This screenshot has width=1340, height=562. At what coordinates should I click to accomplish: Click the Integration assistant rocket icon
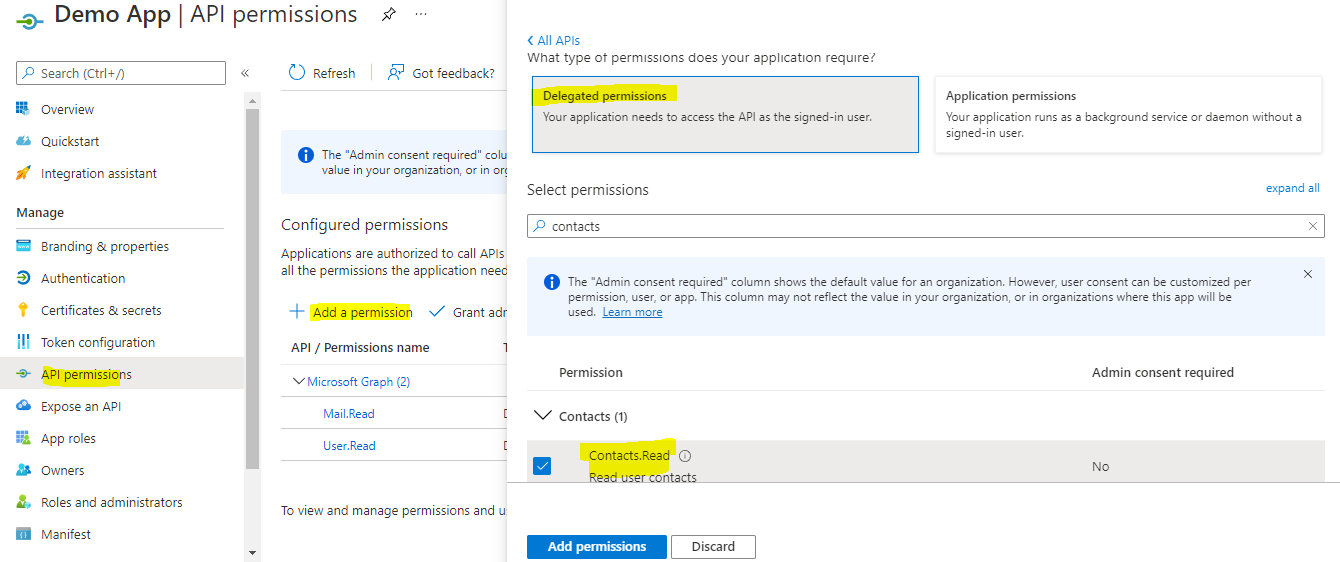click(23, 173)
